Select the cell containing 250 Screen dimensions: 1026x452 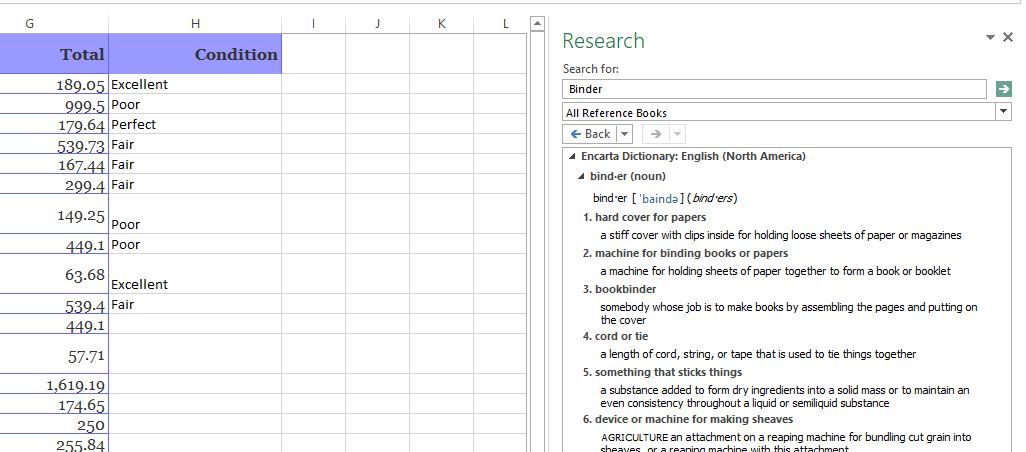click(x=54, y=424)
